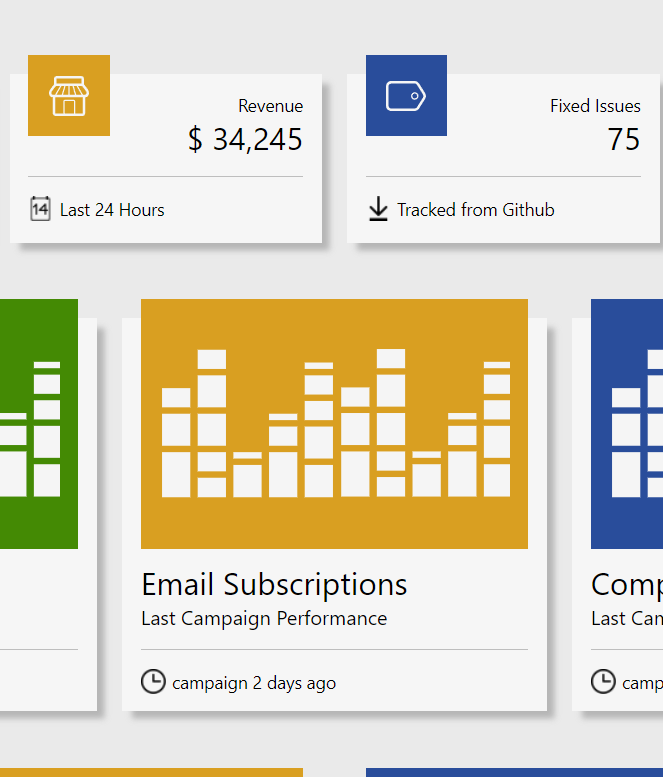The width and height of the screenshot is (663, 777).
Task: Select the Last Campaign Performance subtitle
Action: (264, 618)
